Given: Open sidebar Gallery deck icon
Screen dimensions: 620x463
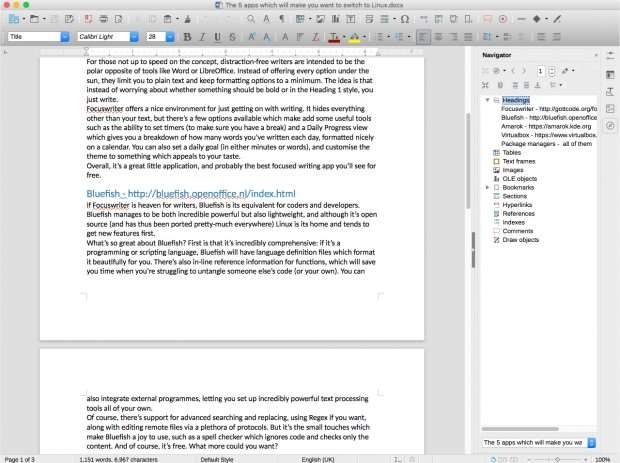Looking at the screenshot, I should [x=610, y=109].
